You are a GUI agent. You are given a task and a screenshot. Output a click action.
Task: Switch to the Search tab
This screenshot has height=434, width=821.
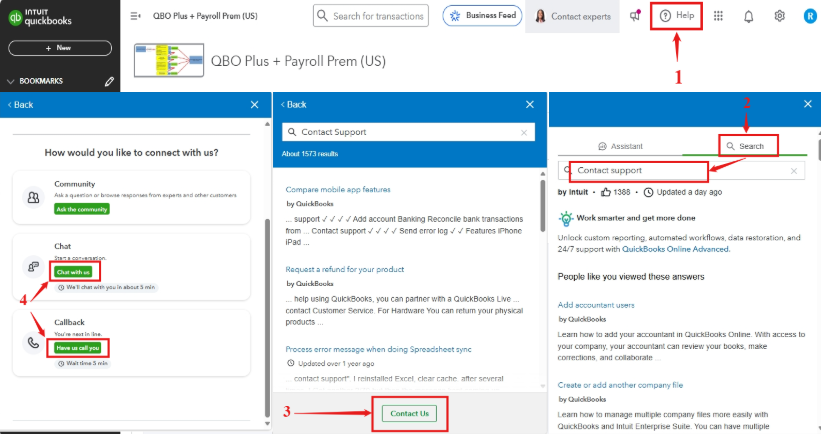point(745,147)
